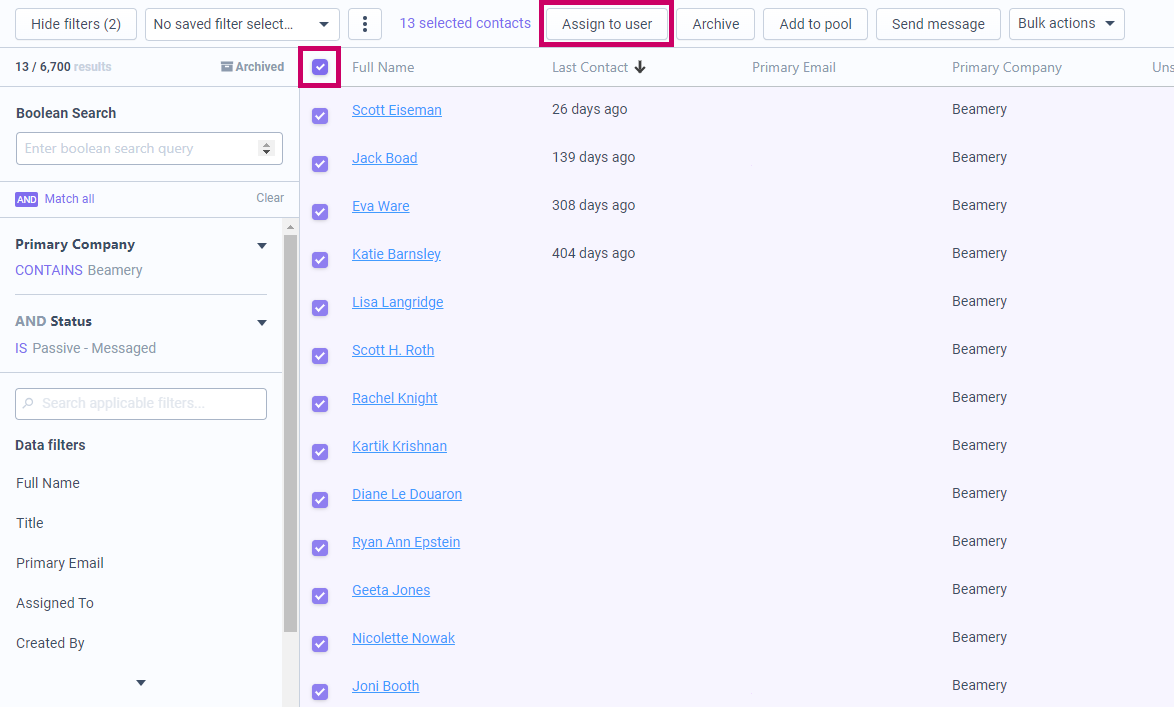Click the CONTAINS Beamery filter value
Viewport: 1174px width, 707px height.
[x=79, y=270]
